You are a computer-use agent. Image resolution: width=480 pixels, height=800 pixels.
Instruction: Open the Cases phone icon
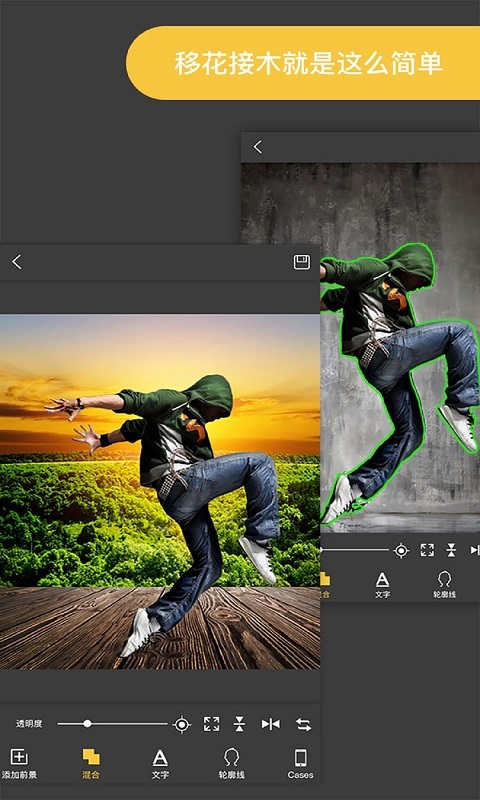300,764
